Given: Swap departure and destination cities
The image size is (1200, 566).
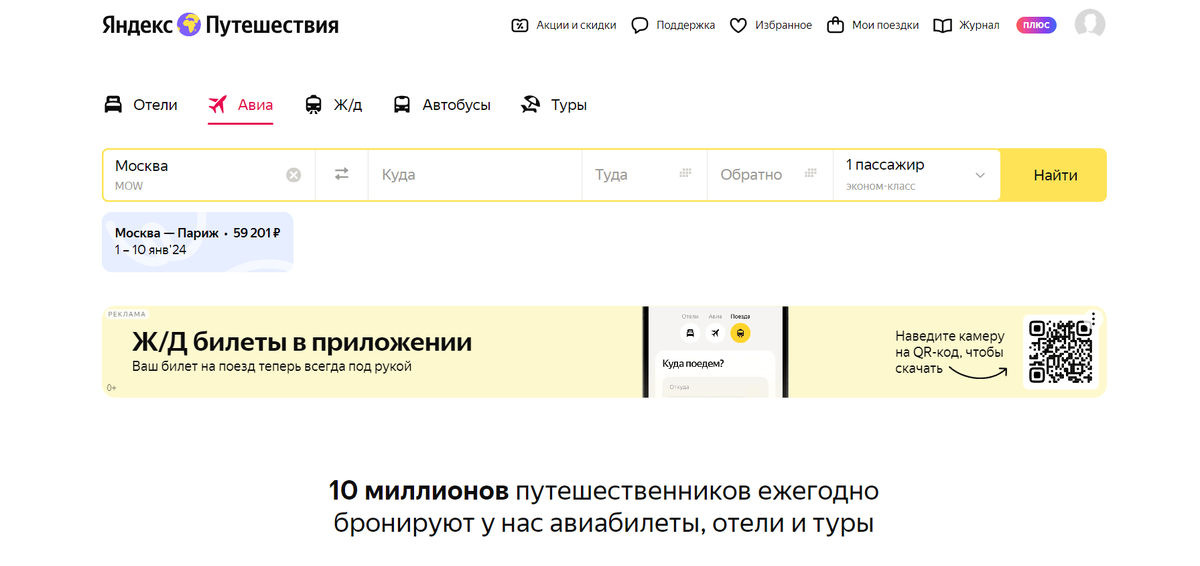Looking at the screenshot, I should pos(342,175).
